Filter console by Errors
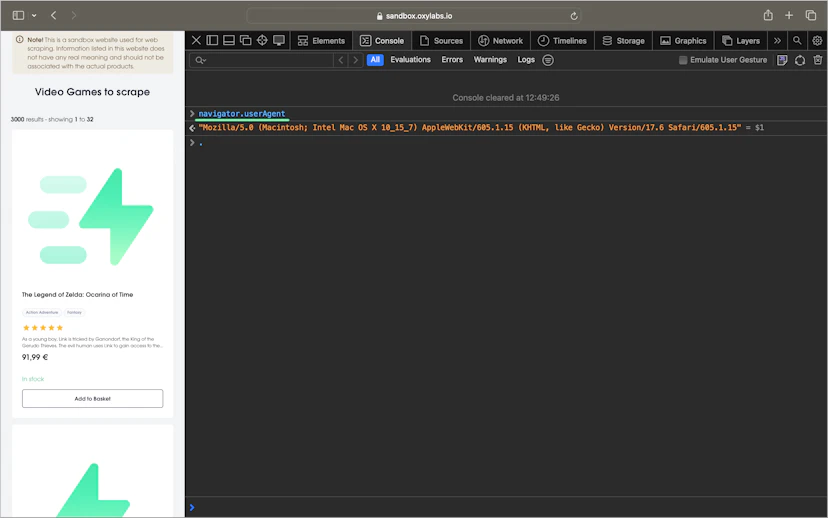This screenshot has width=828, height=518. click(x=452, y=60)
